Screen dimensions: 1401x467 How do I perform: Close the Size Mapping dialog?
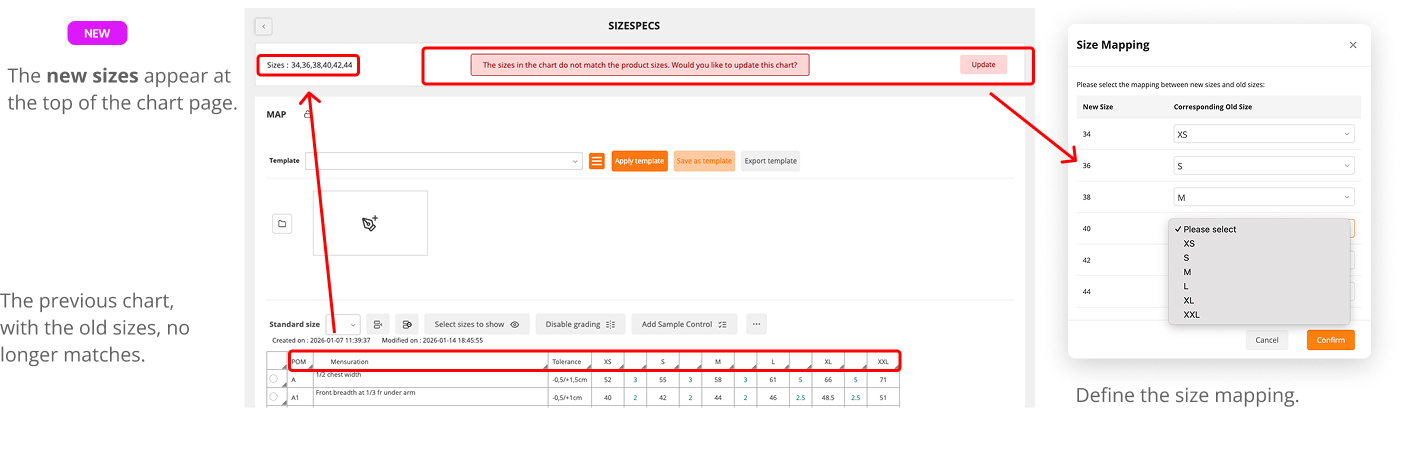click(1353, 45)
